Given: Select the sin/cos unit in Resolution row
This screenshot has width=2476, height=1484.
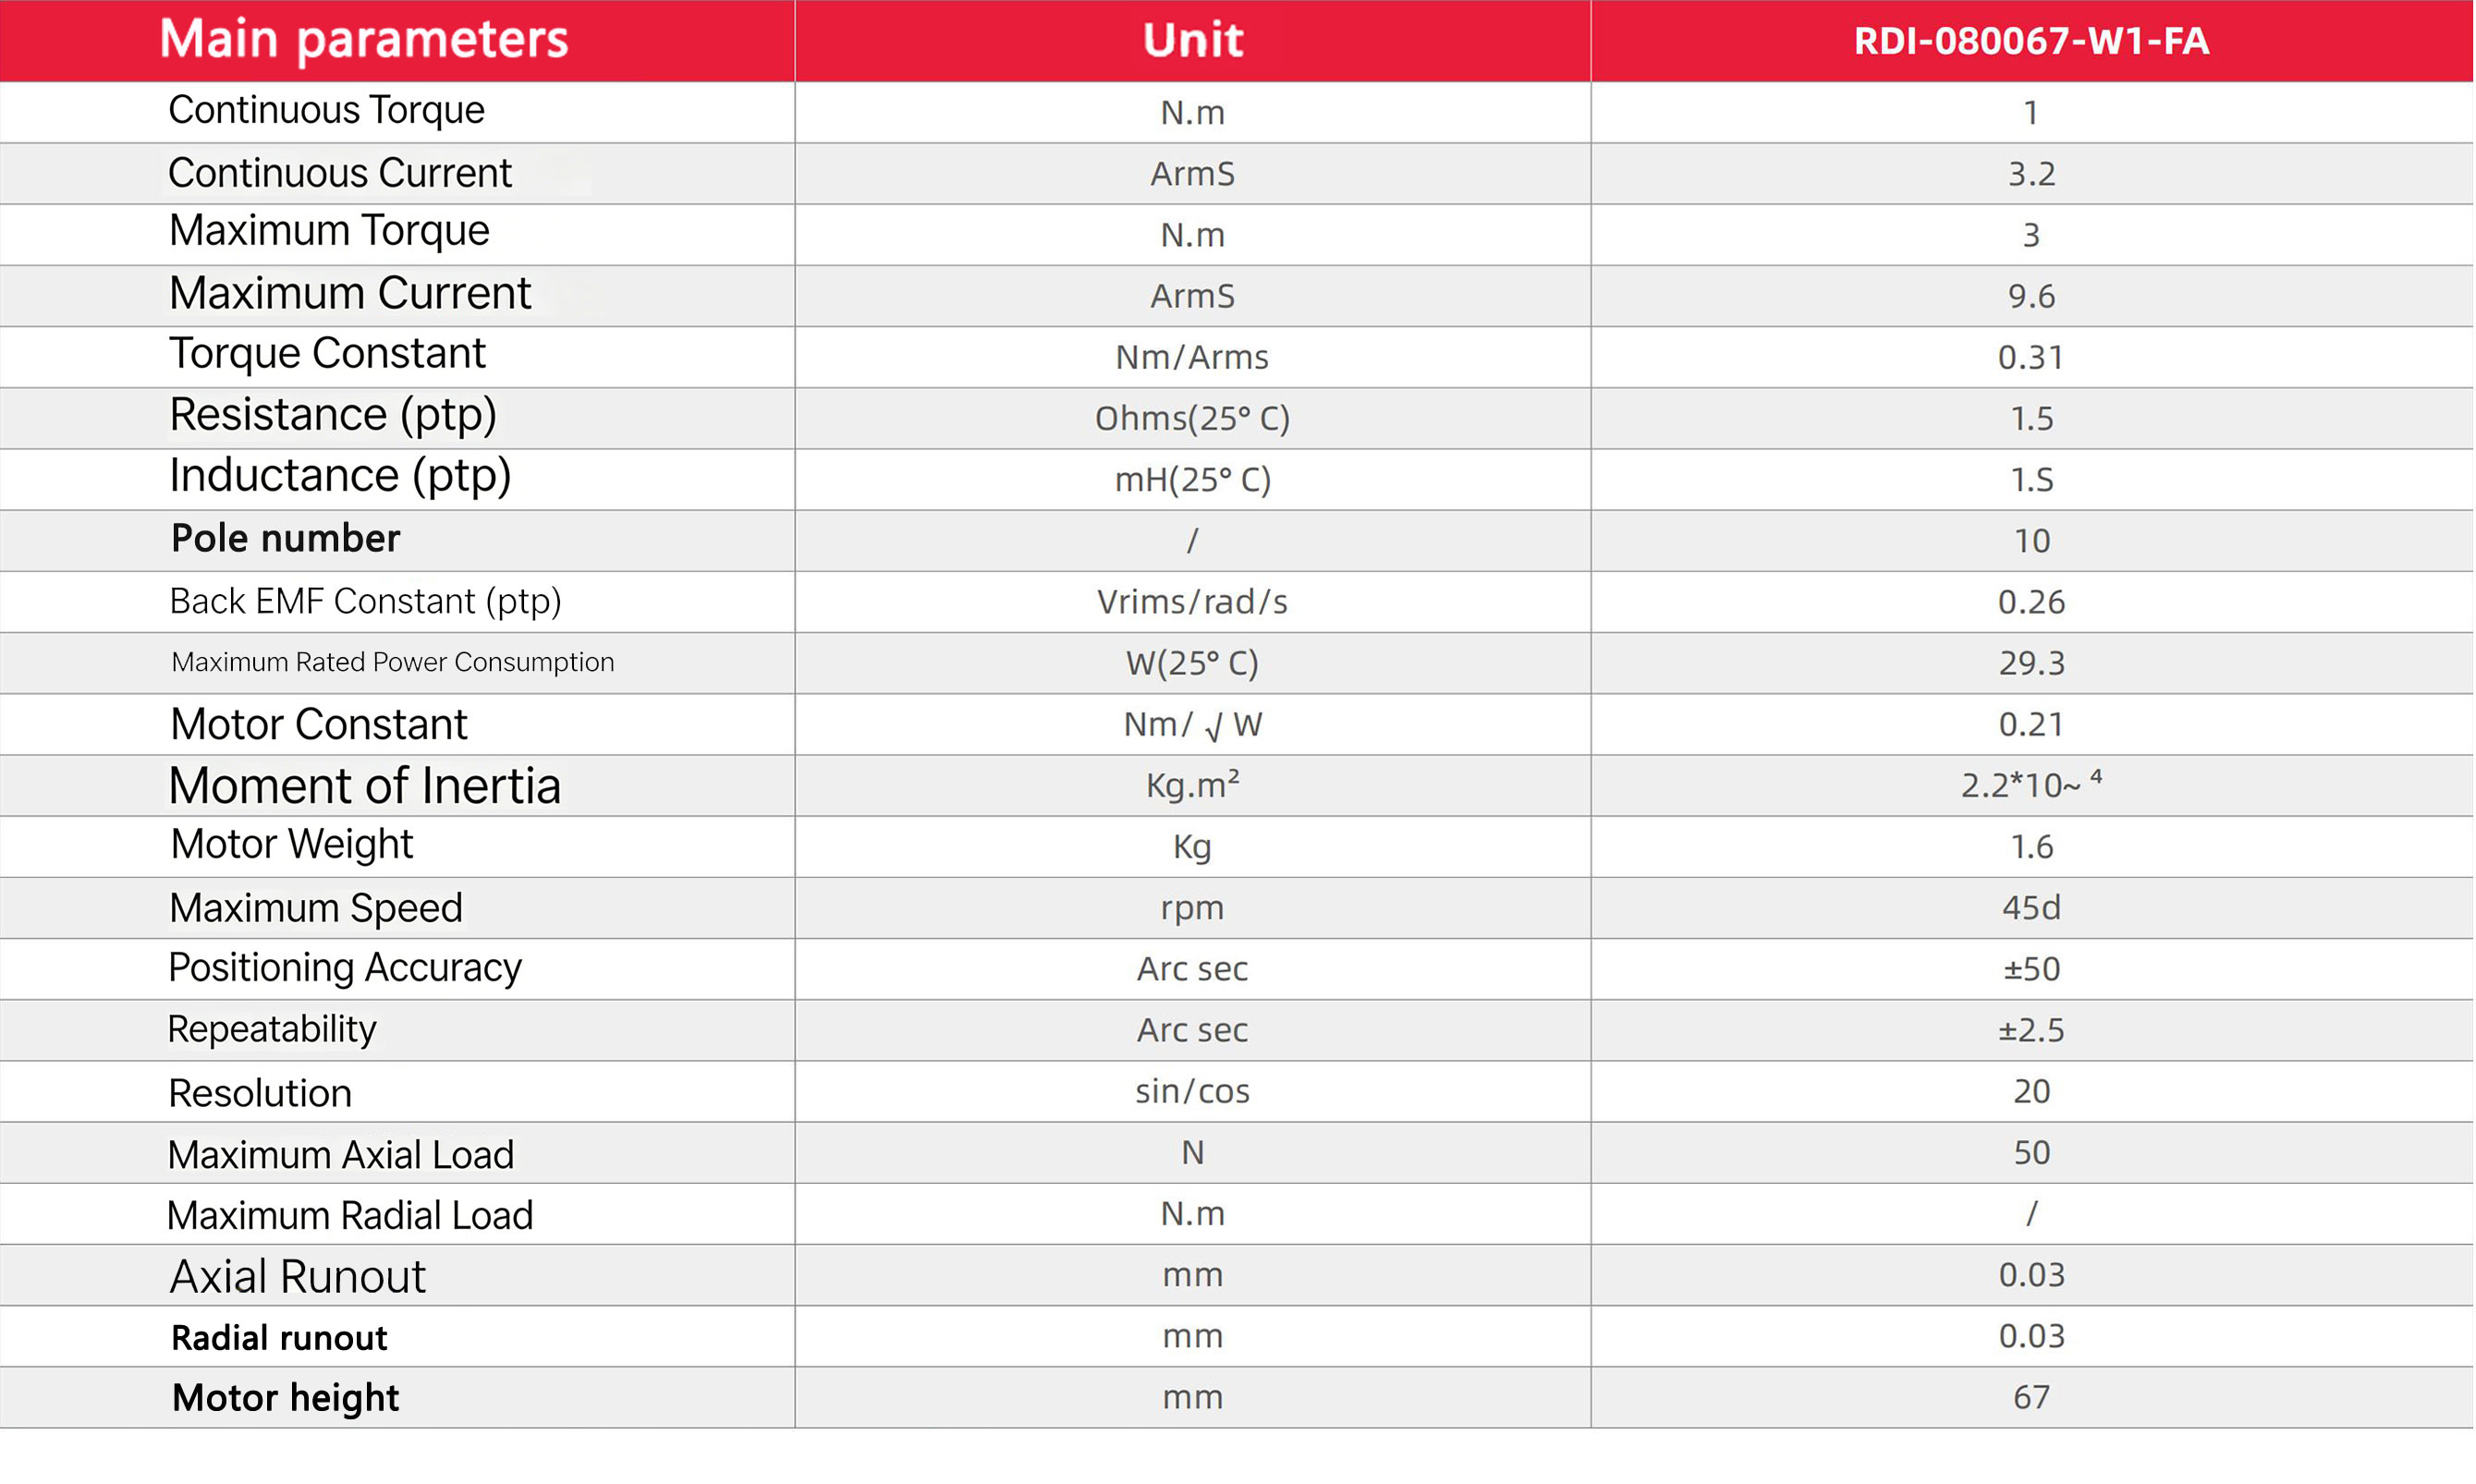Looking at the screenshot, I should (x=1192, y=1091).
